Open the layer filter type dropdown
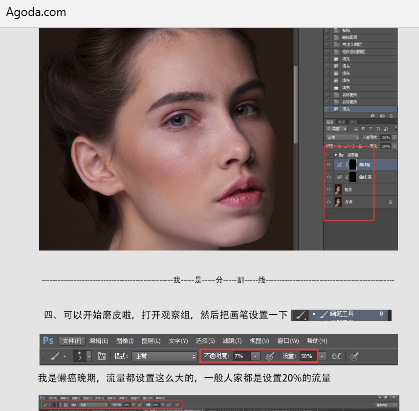Viewport: 419px width, 411px height. (337, 129)
